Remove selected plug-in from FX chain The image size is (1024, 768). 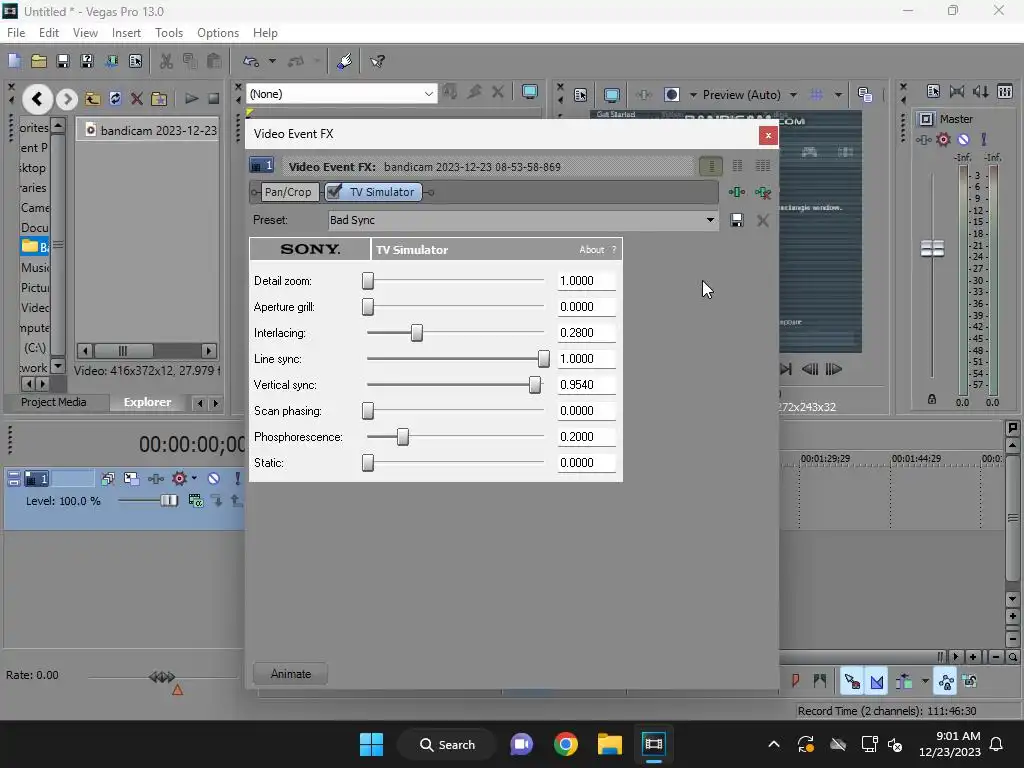[763, 192]
